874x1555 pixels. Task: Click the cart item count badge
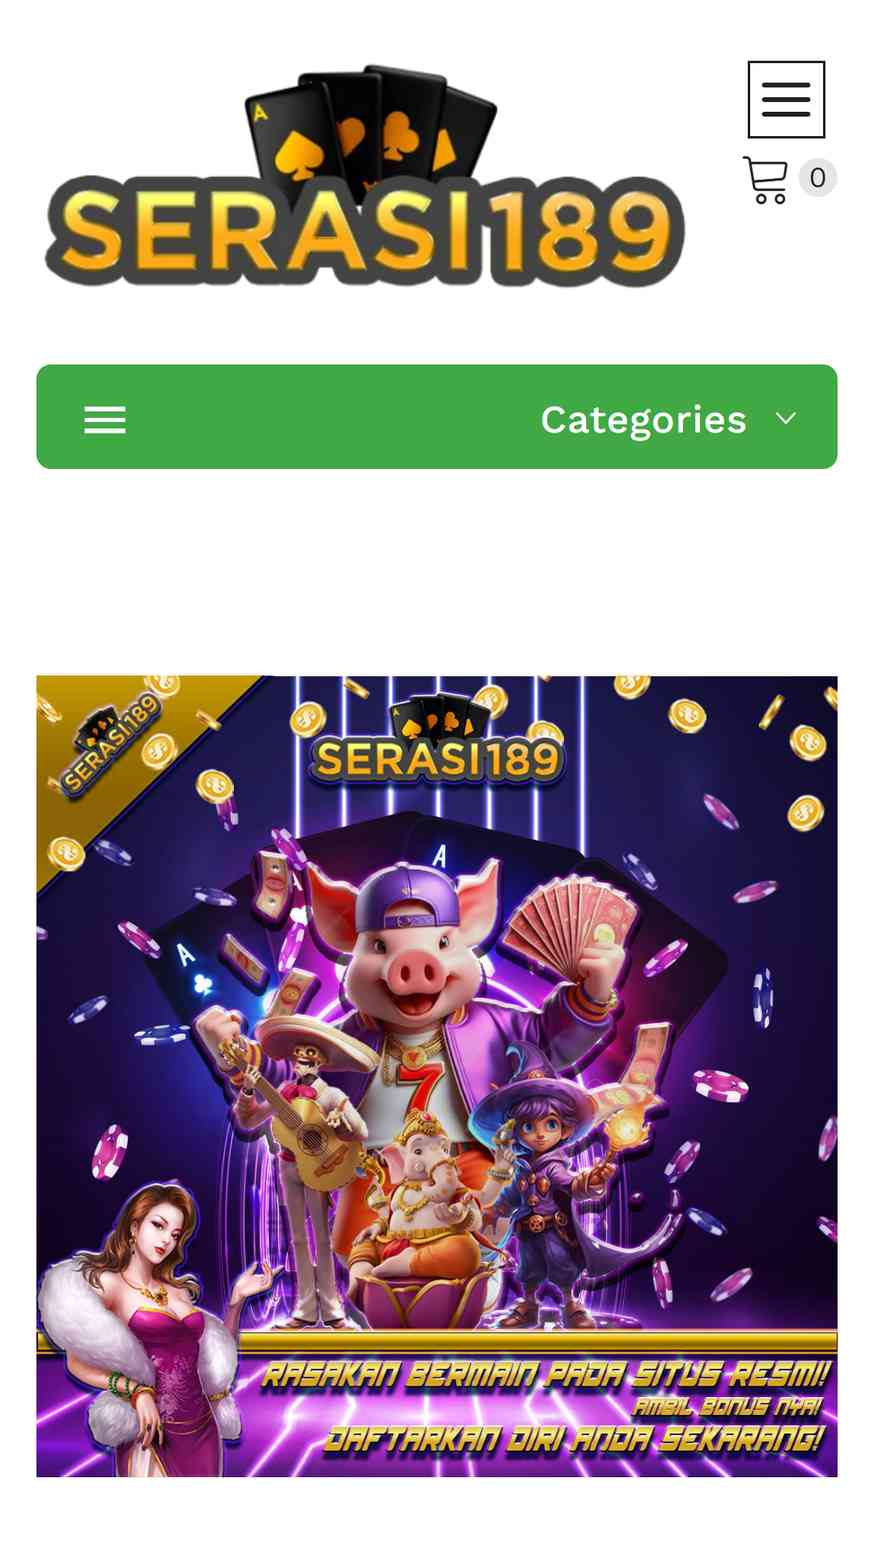817,178
